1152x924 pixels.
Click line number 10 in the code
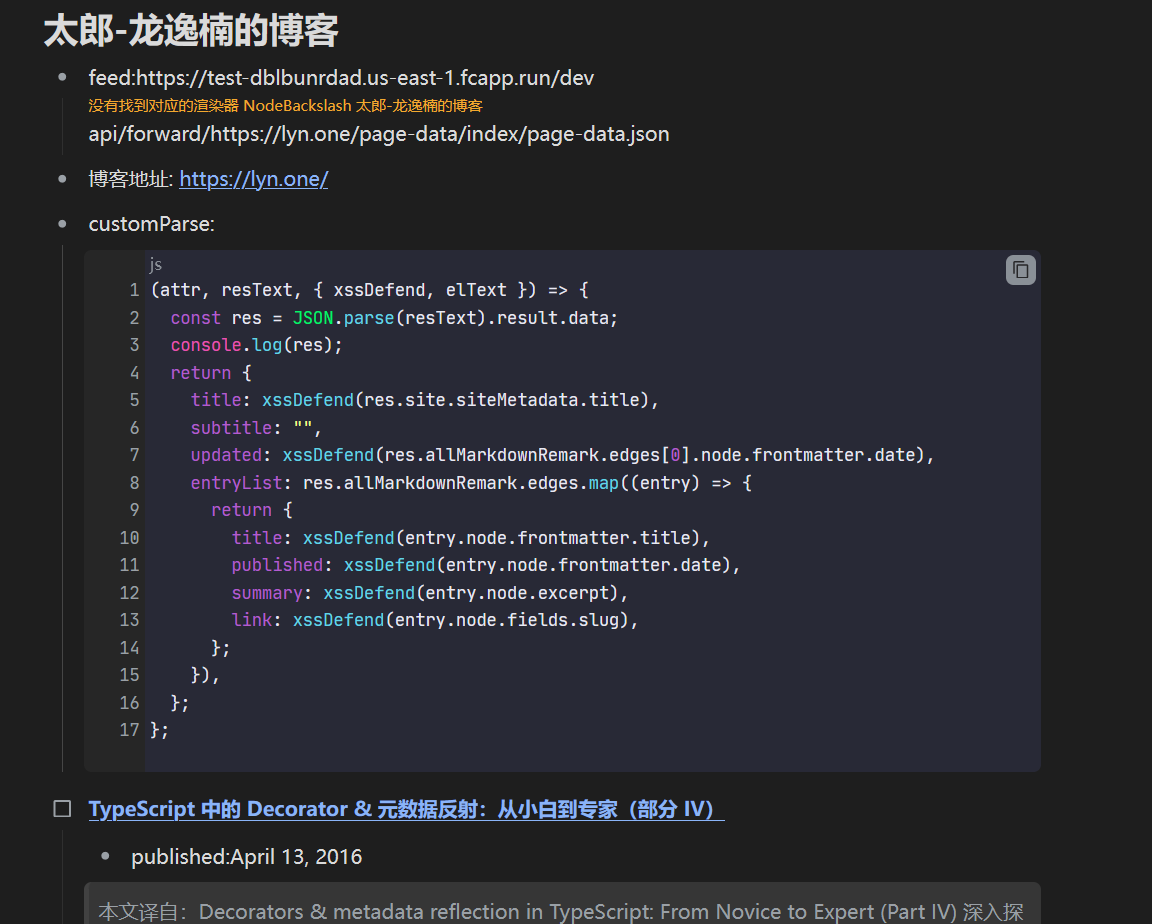[x=129, y=537]
